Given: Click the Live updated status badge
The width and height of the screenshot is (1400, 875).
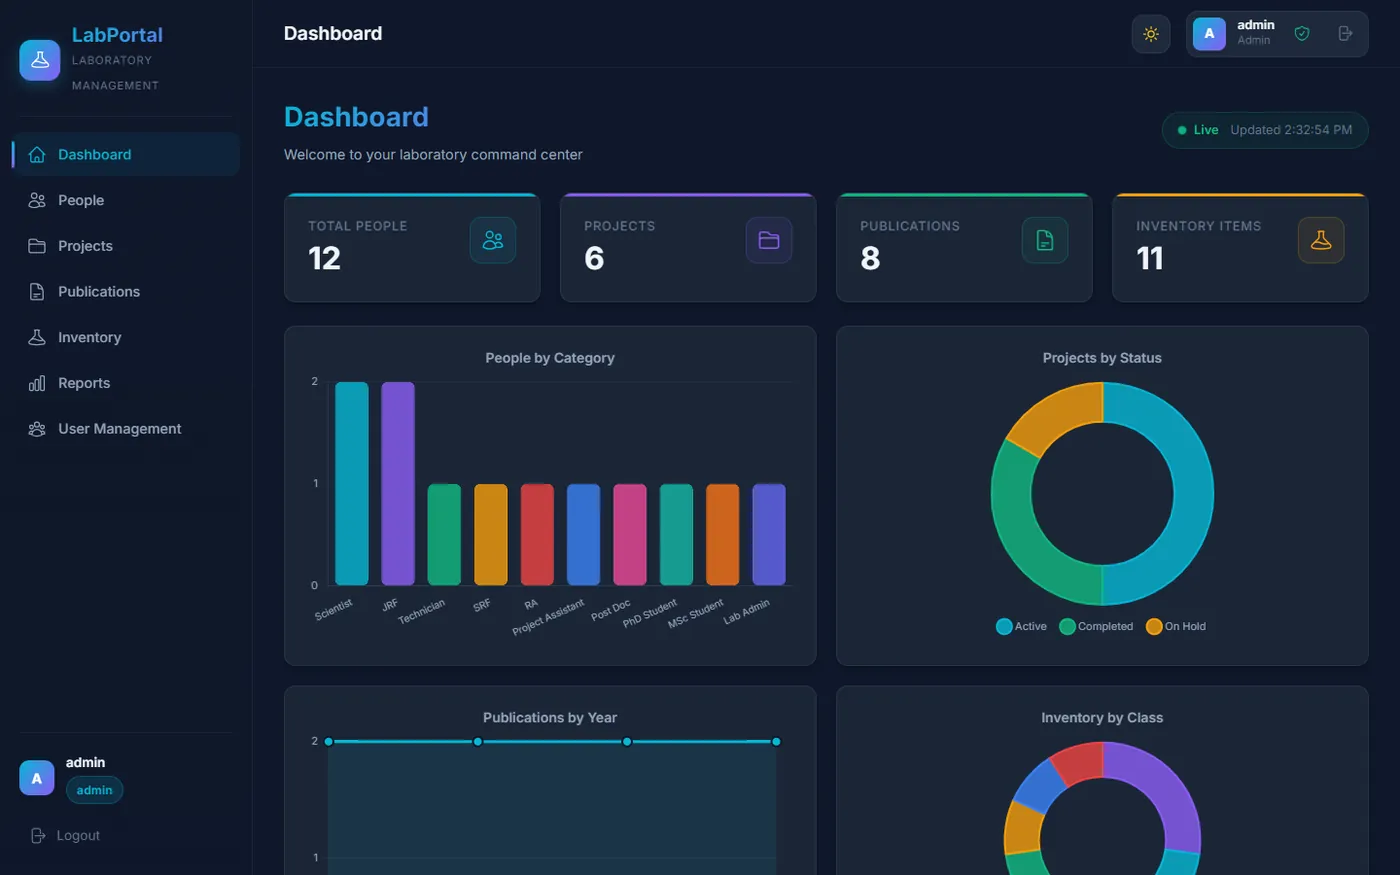Looking at the screenshot, I should [x=1265, y=130].
